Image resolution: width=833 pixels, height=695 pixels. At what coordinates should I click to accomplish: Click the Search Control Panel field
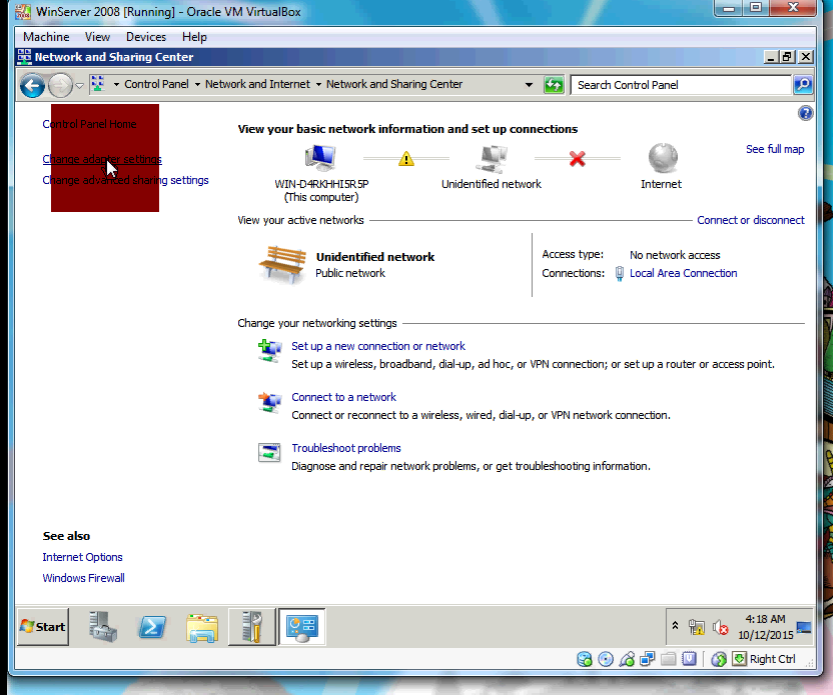tap(681, 85)
